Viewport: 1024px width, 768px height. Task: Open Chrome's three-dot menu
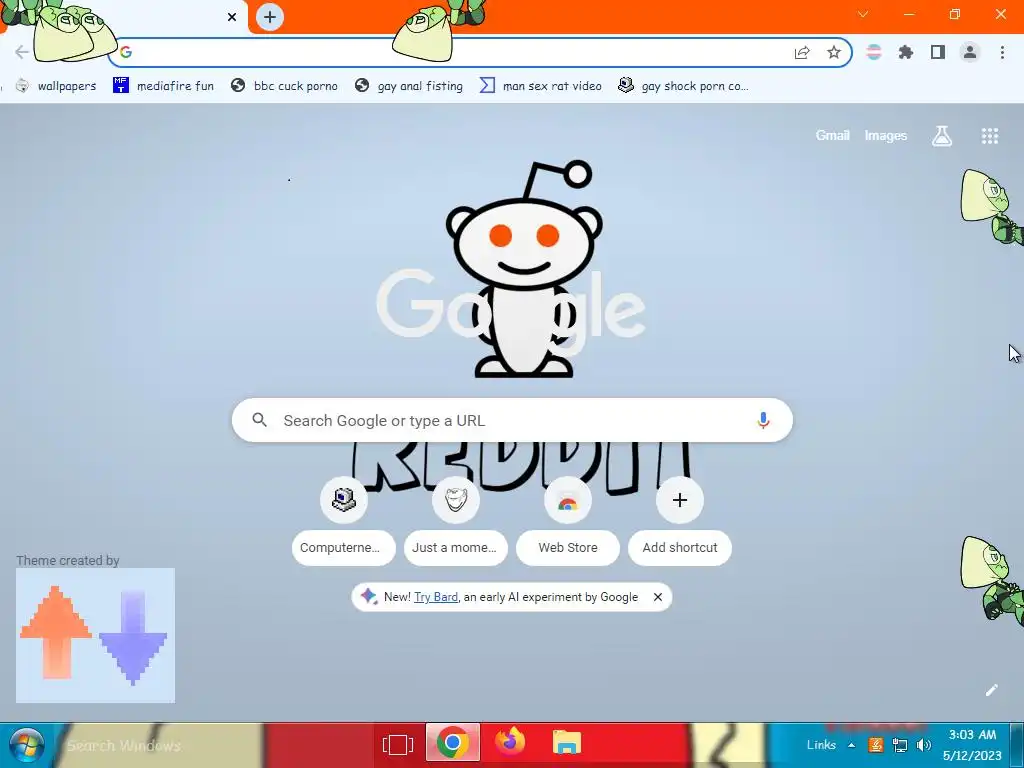coord(1002,52)
